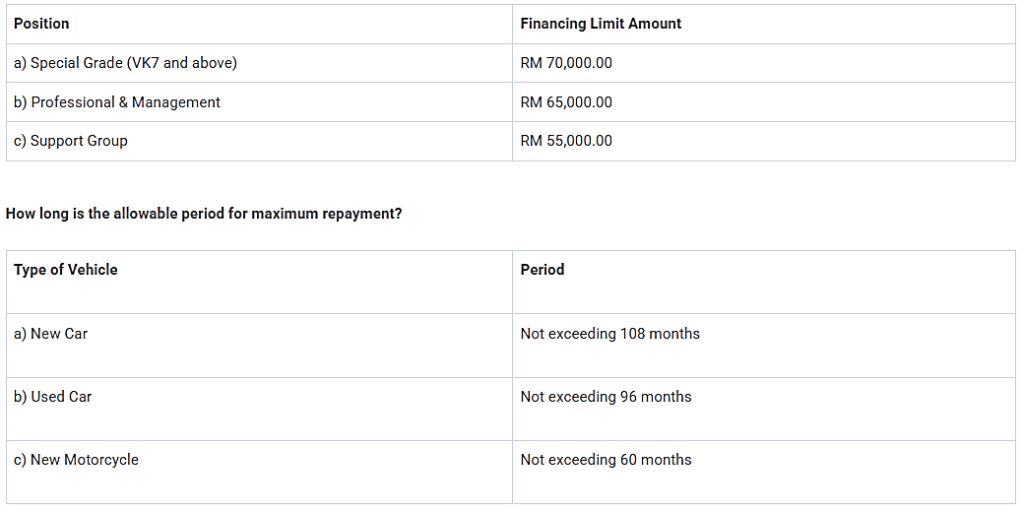Select the Used Car row label
The width and height of the screenshot is (1024, 512).
point(52,397)
